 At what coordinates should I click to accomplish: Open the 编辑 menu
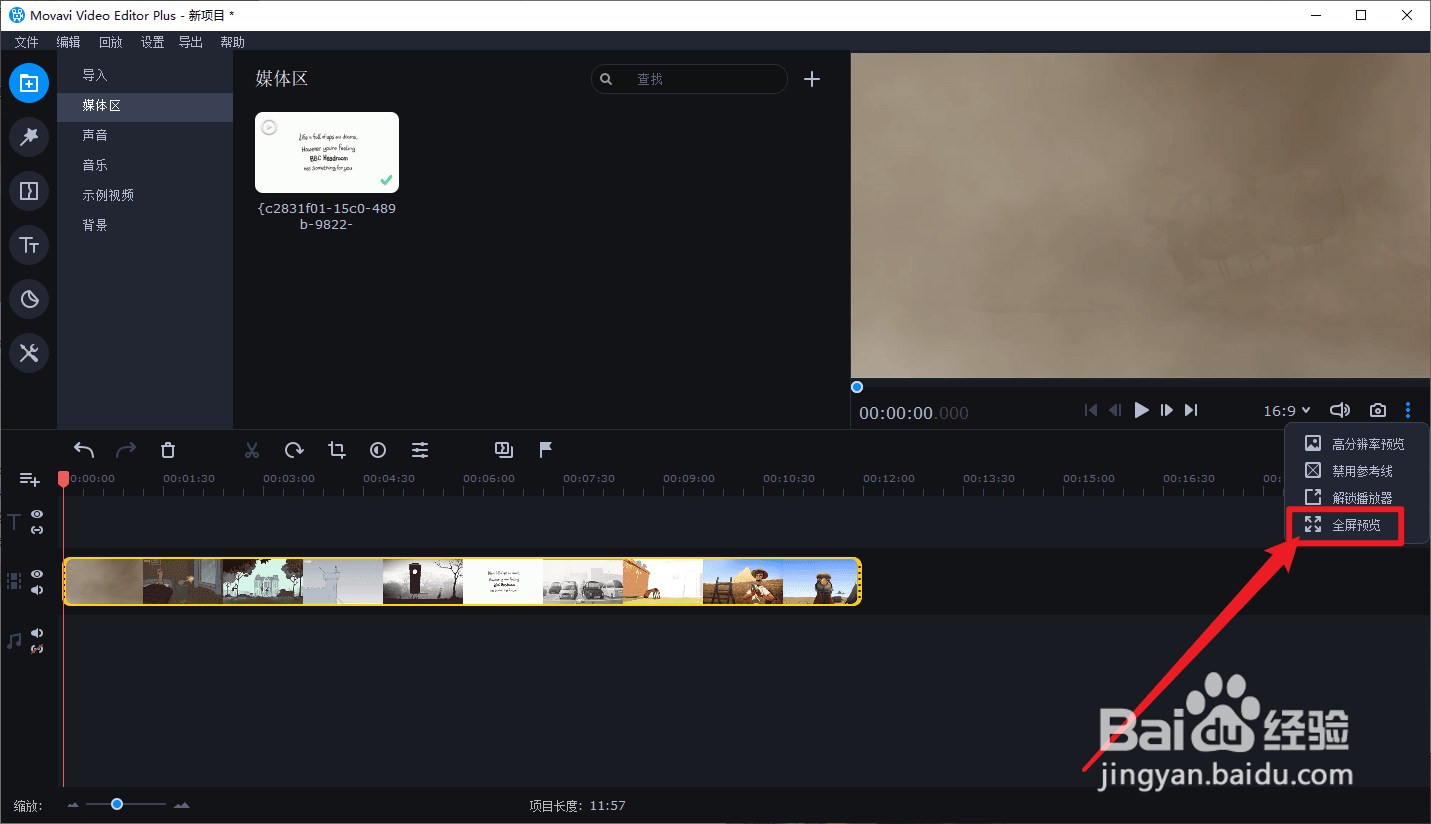[68, 42]
